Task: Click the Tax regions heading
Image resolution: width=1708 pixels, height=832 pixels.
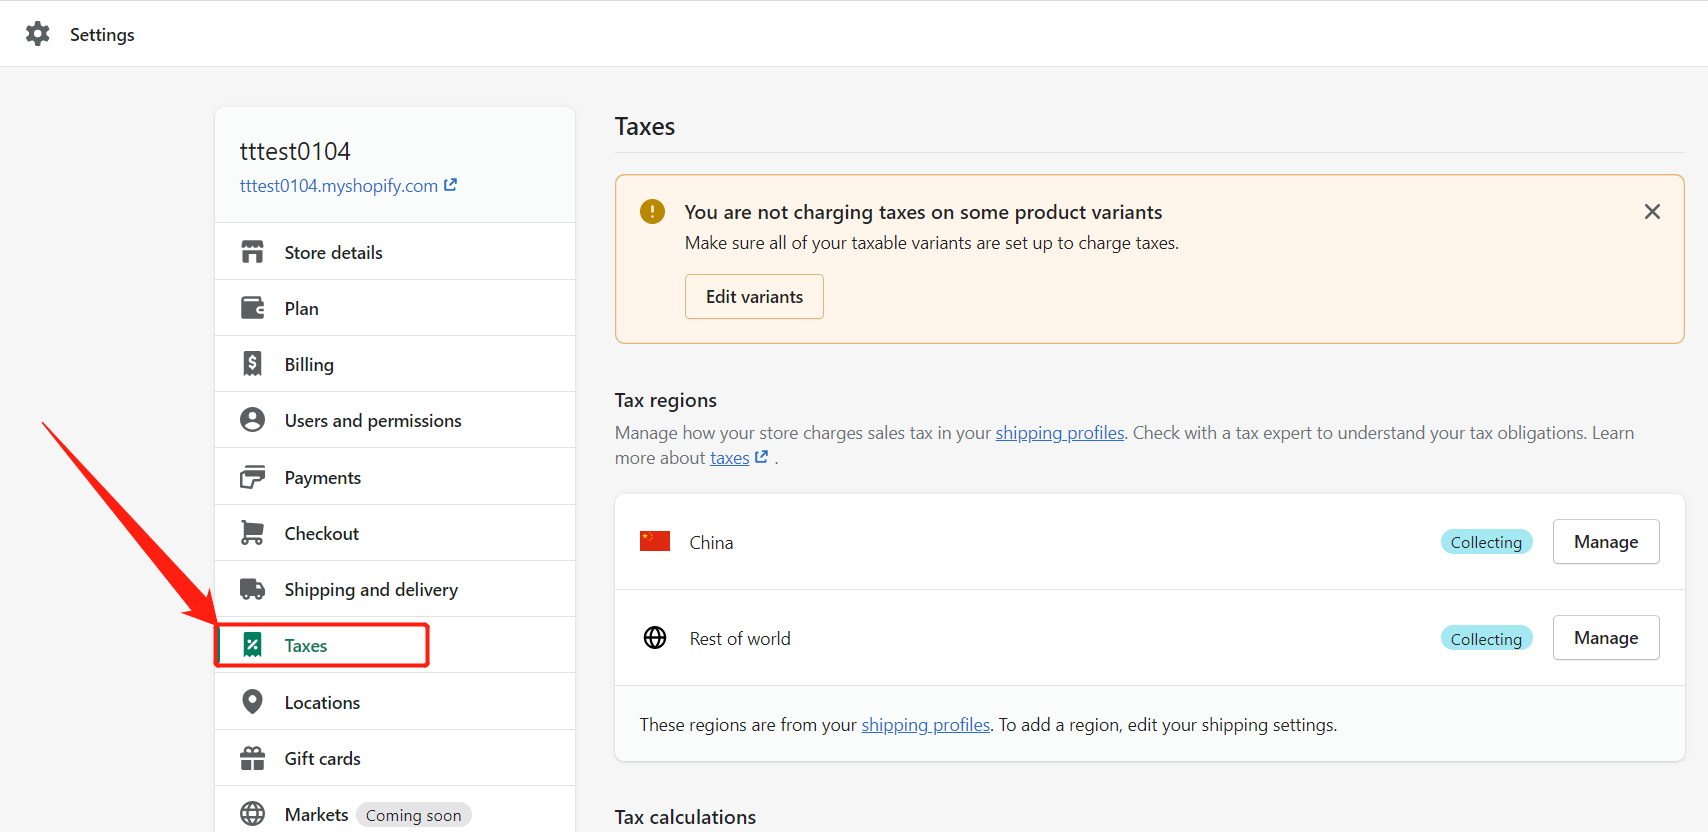Action: coord(666,400)
